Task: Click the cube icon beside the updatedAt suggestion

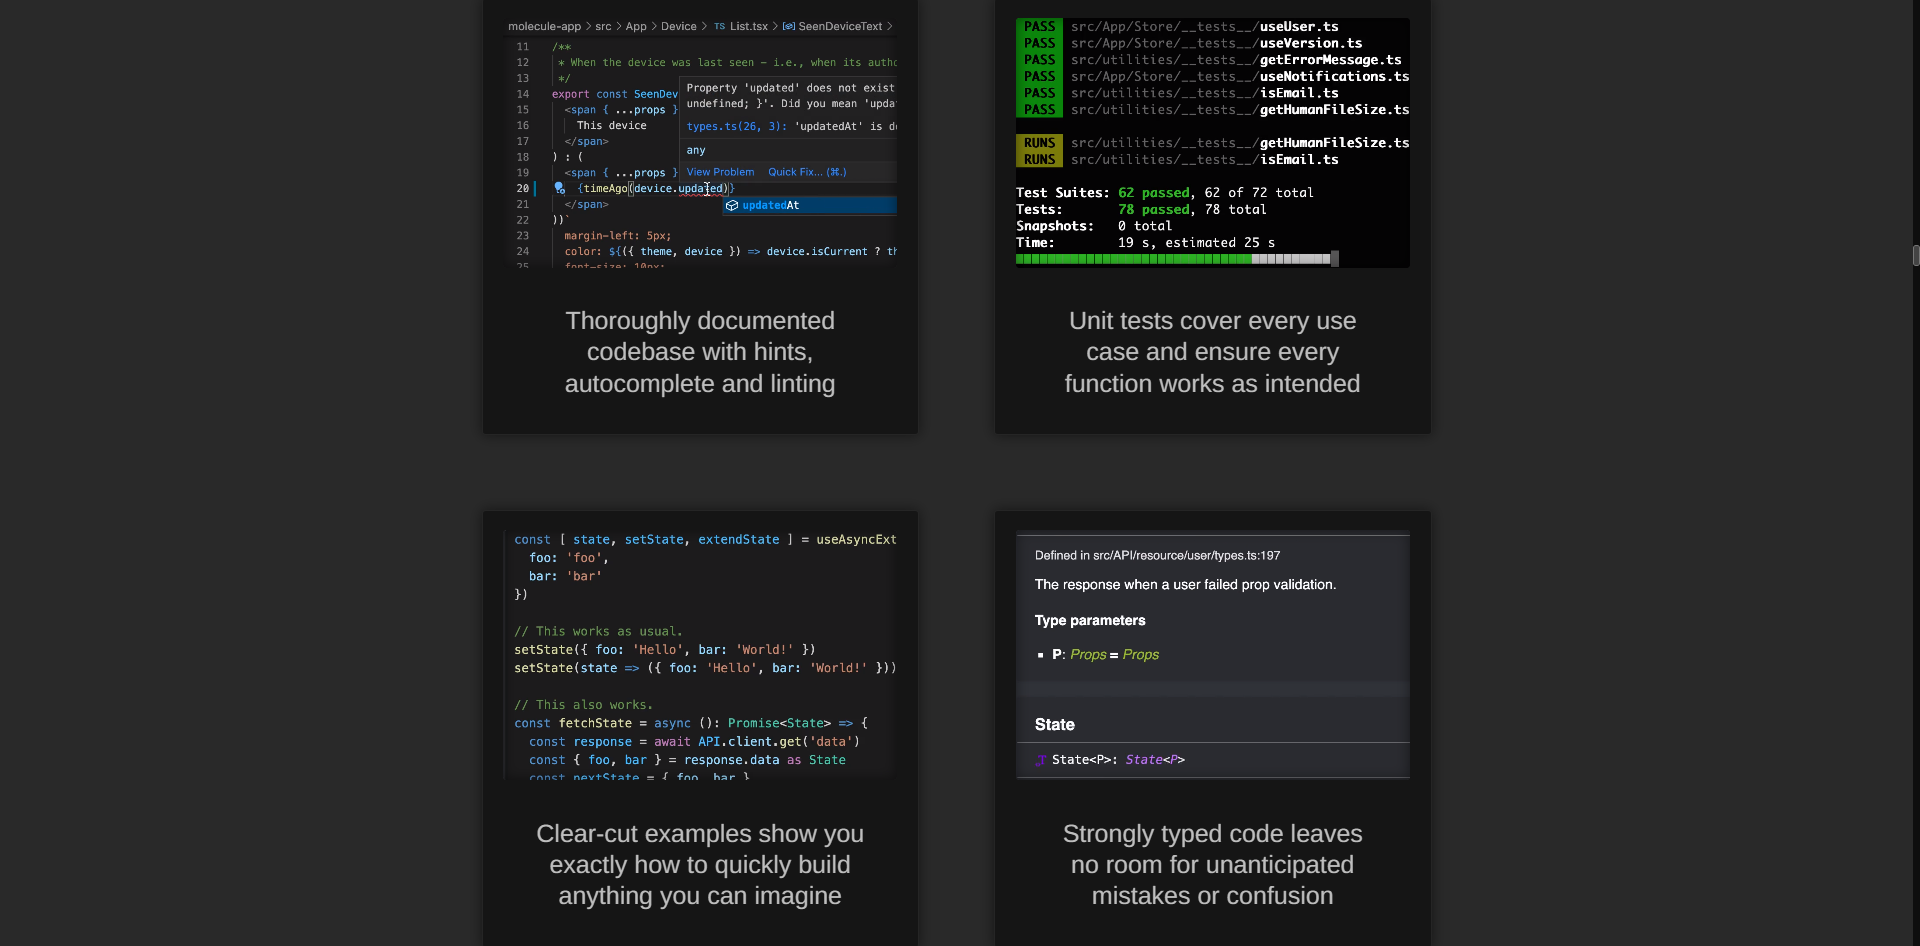Action: (x=732, y=205)
